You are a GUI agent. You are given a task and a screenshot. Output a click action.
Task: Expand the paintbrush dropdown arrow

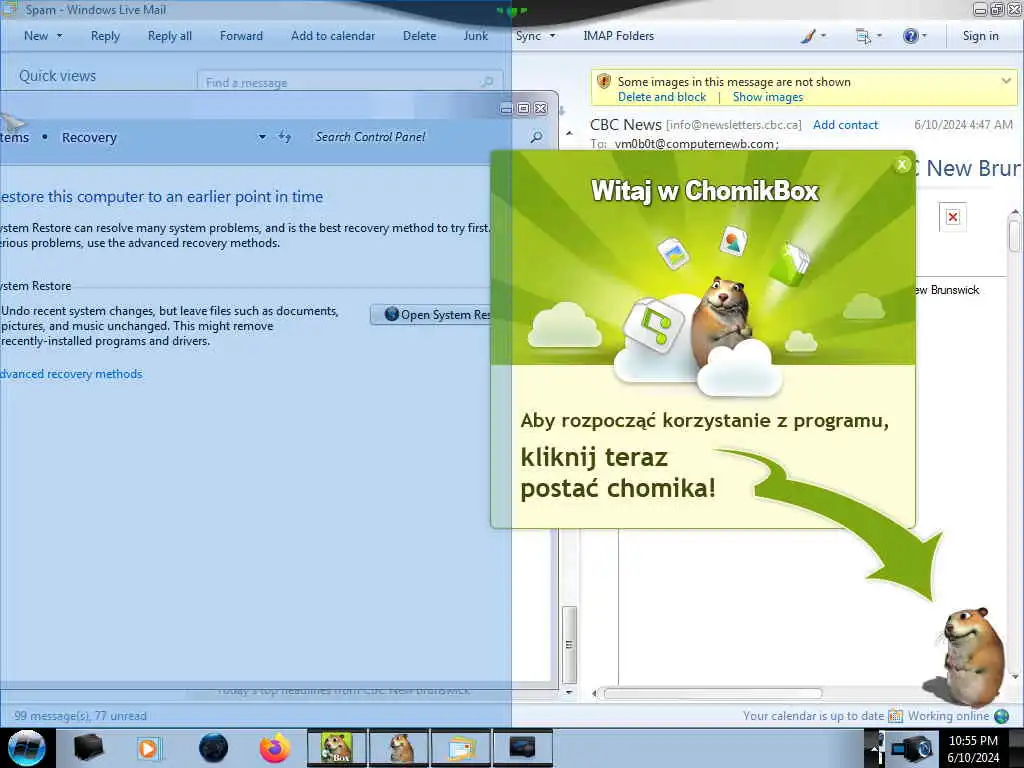pos(824,36)
